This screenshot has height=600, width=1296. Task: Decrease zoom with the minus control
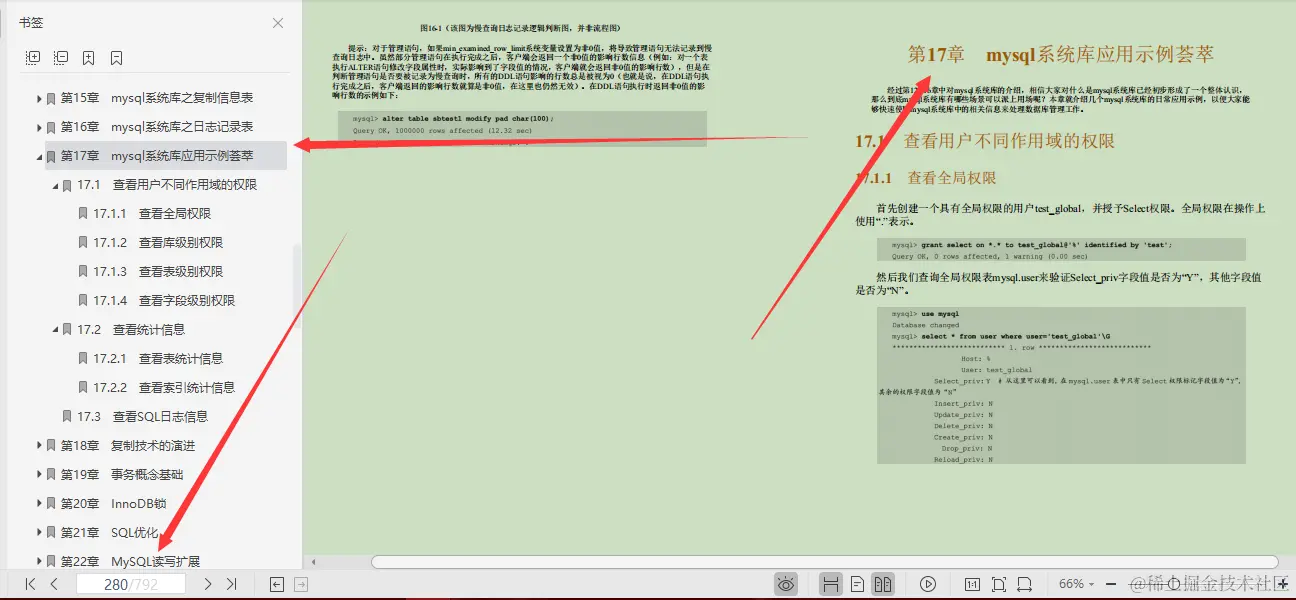[1110, 583]
